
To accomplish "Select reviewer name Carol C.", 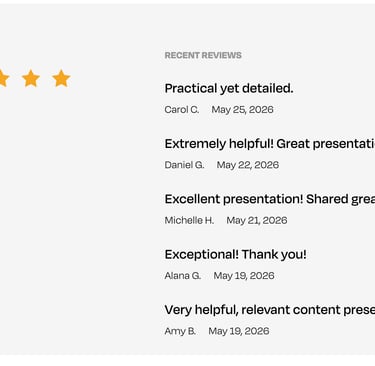I will 182,109.
